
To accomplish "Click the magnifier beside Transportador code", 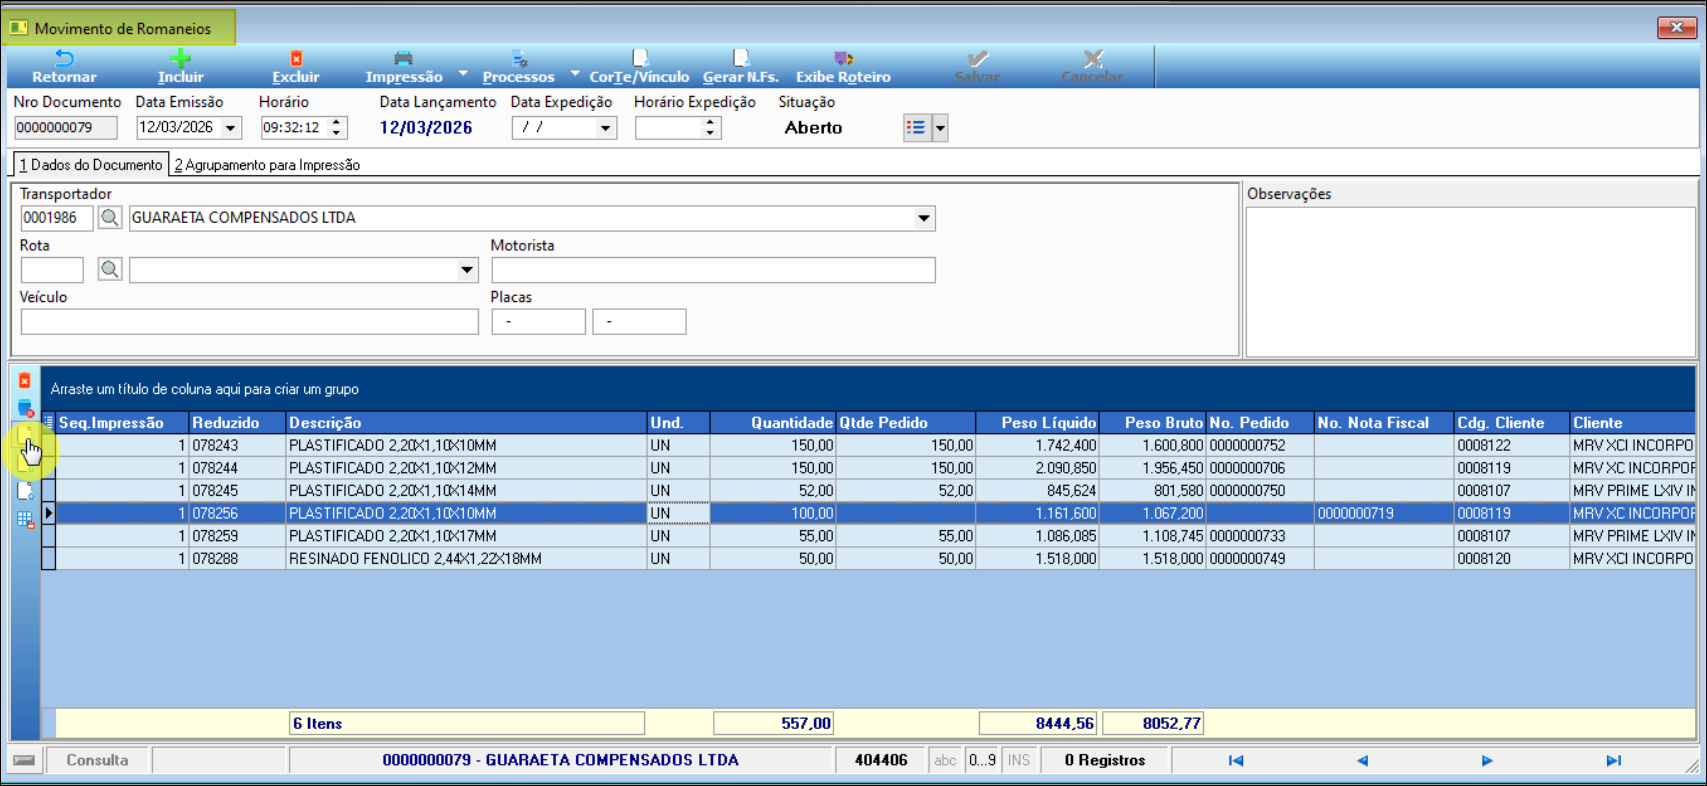I will pyautogui.click(x=110, y=218).
